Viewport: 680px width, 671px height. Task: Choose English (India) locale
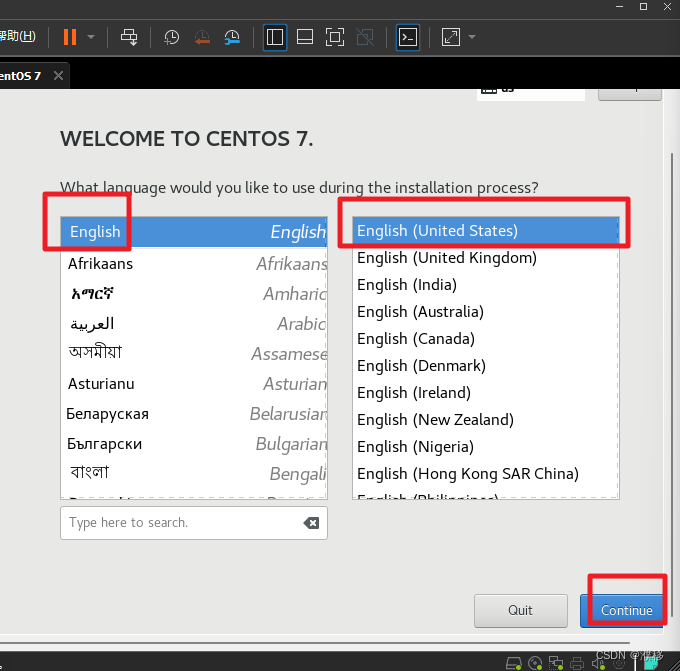click(x=486, y=285)
